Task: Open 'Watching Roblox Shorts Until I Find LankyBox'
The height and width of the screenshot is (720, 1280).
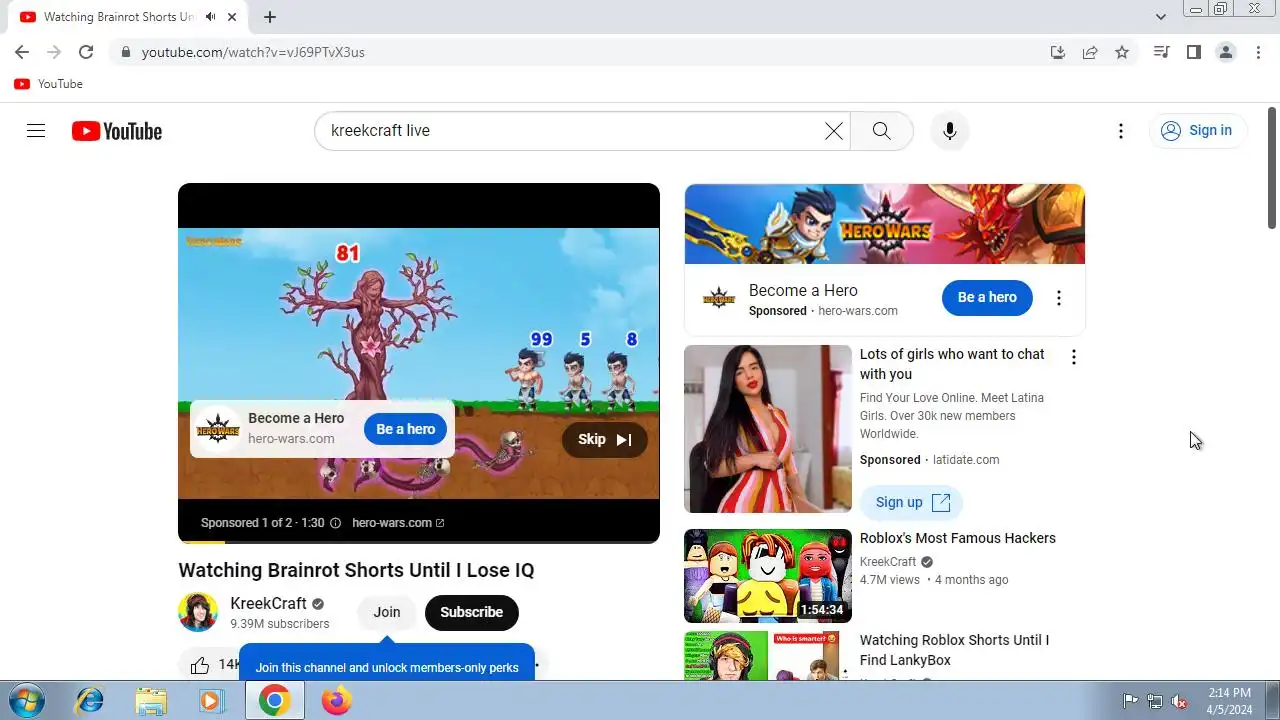Action: (x=954, y=650)
